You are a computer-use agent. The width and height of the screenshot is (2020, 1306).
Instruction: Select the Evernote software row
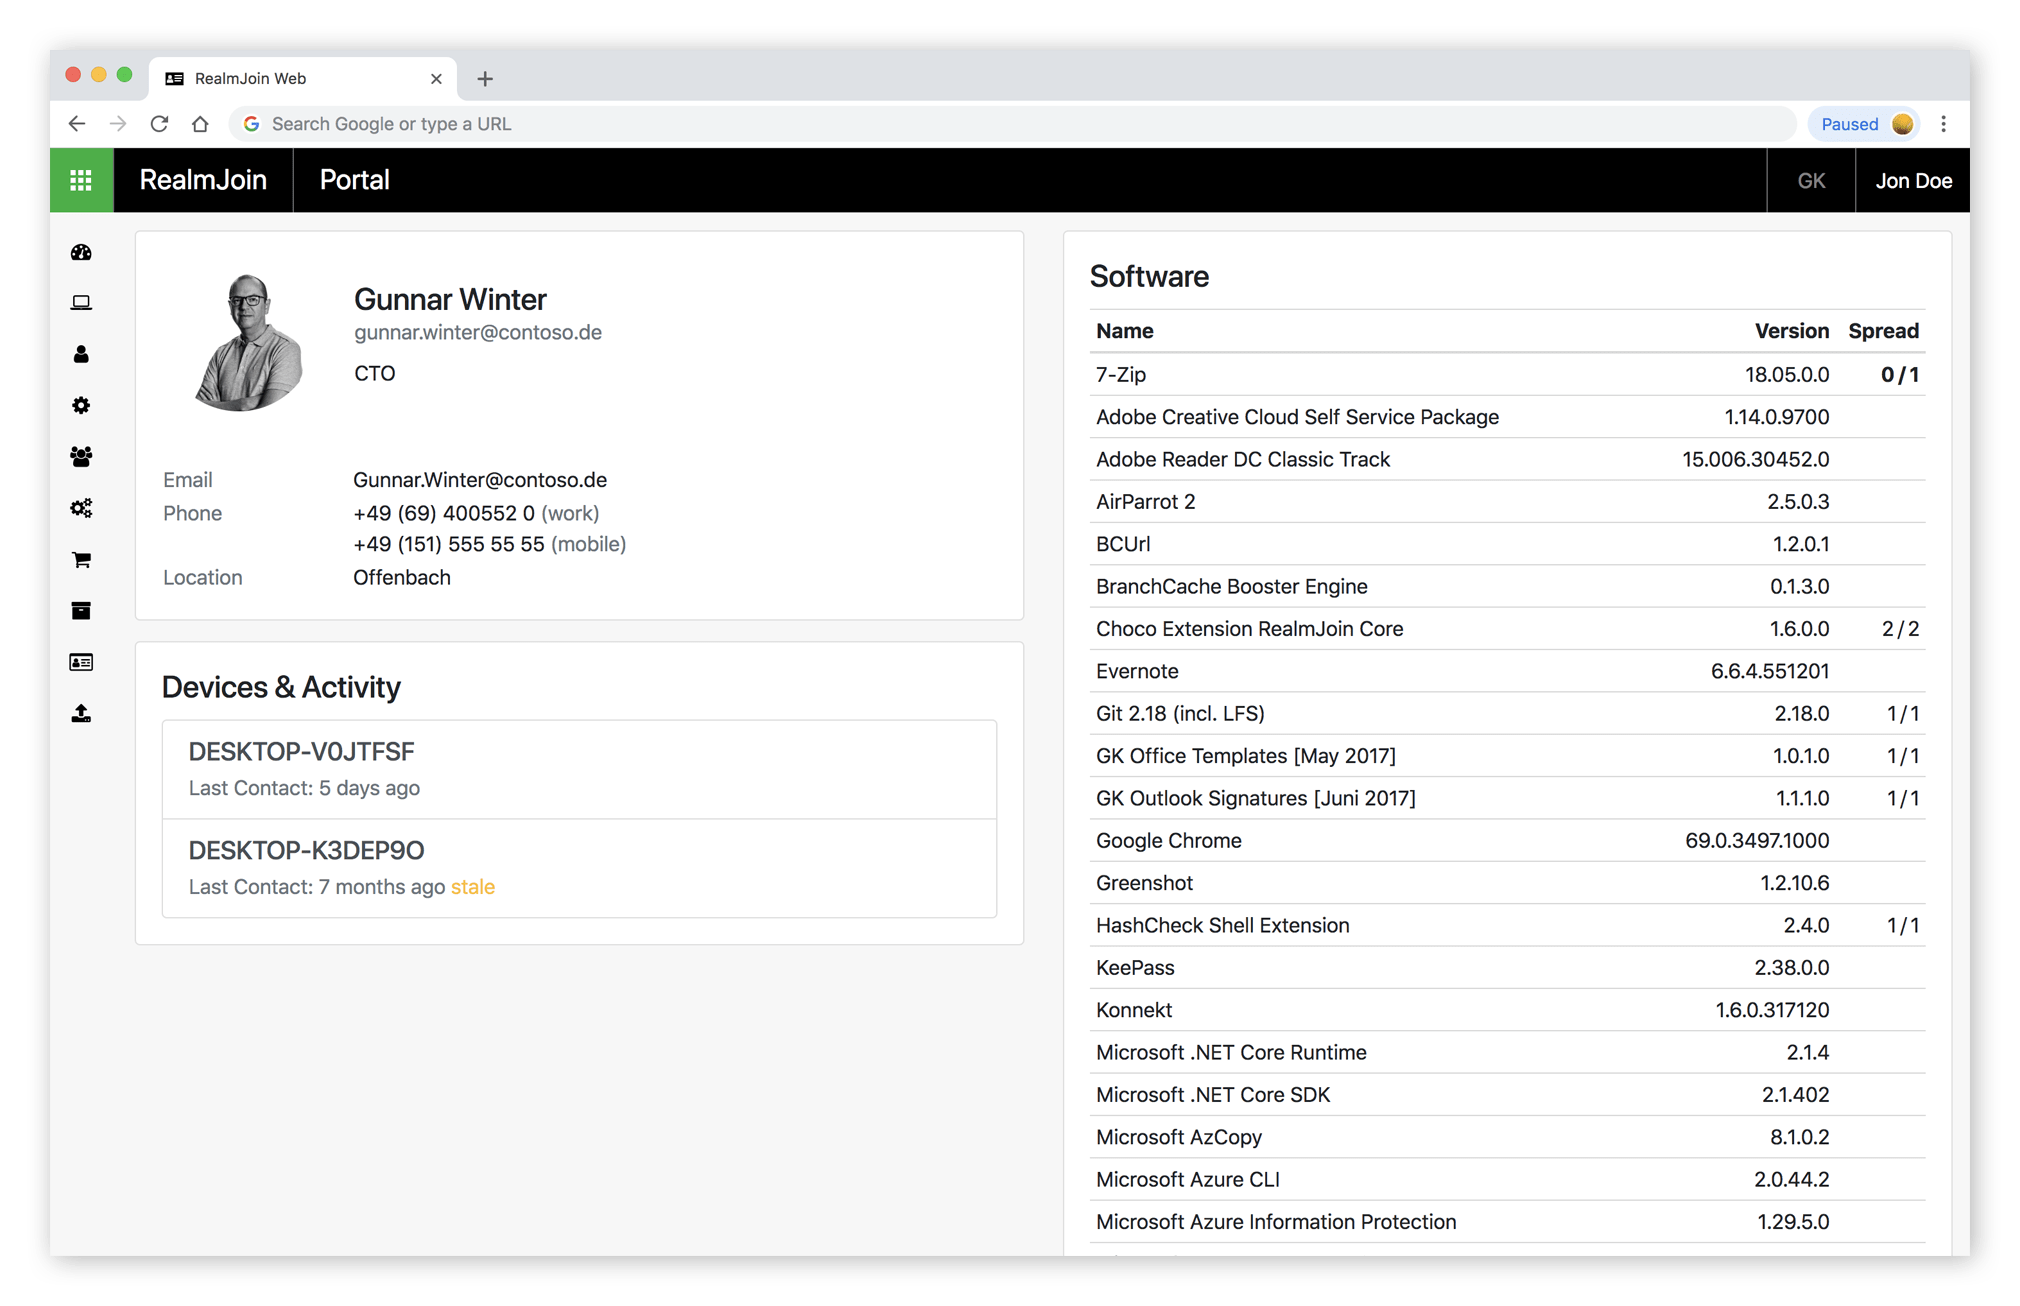[1507, 671]
